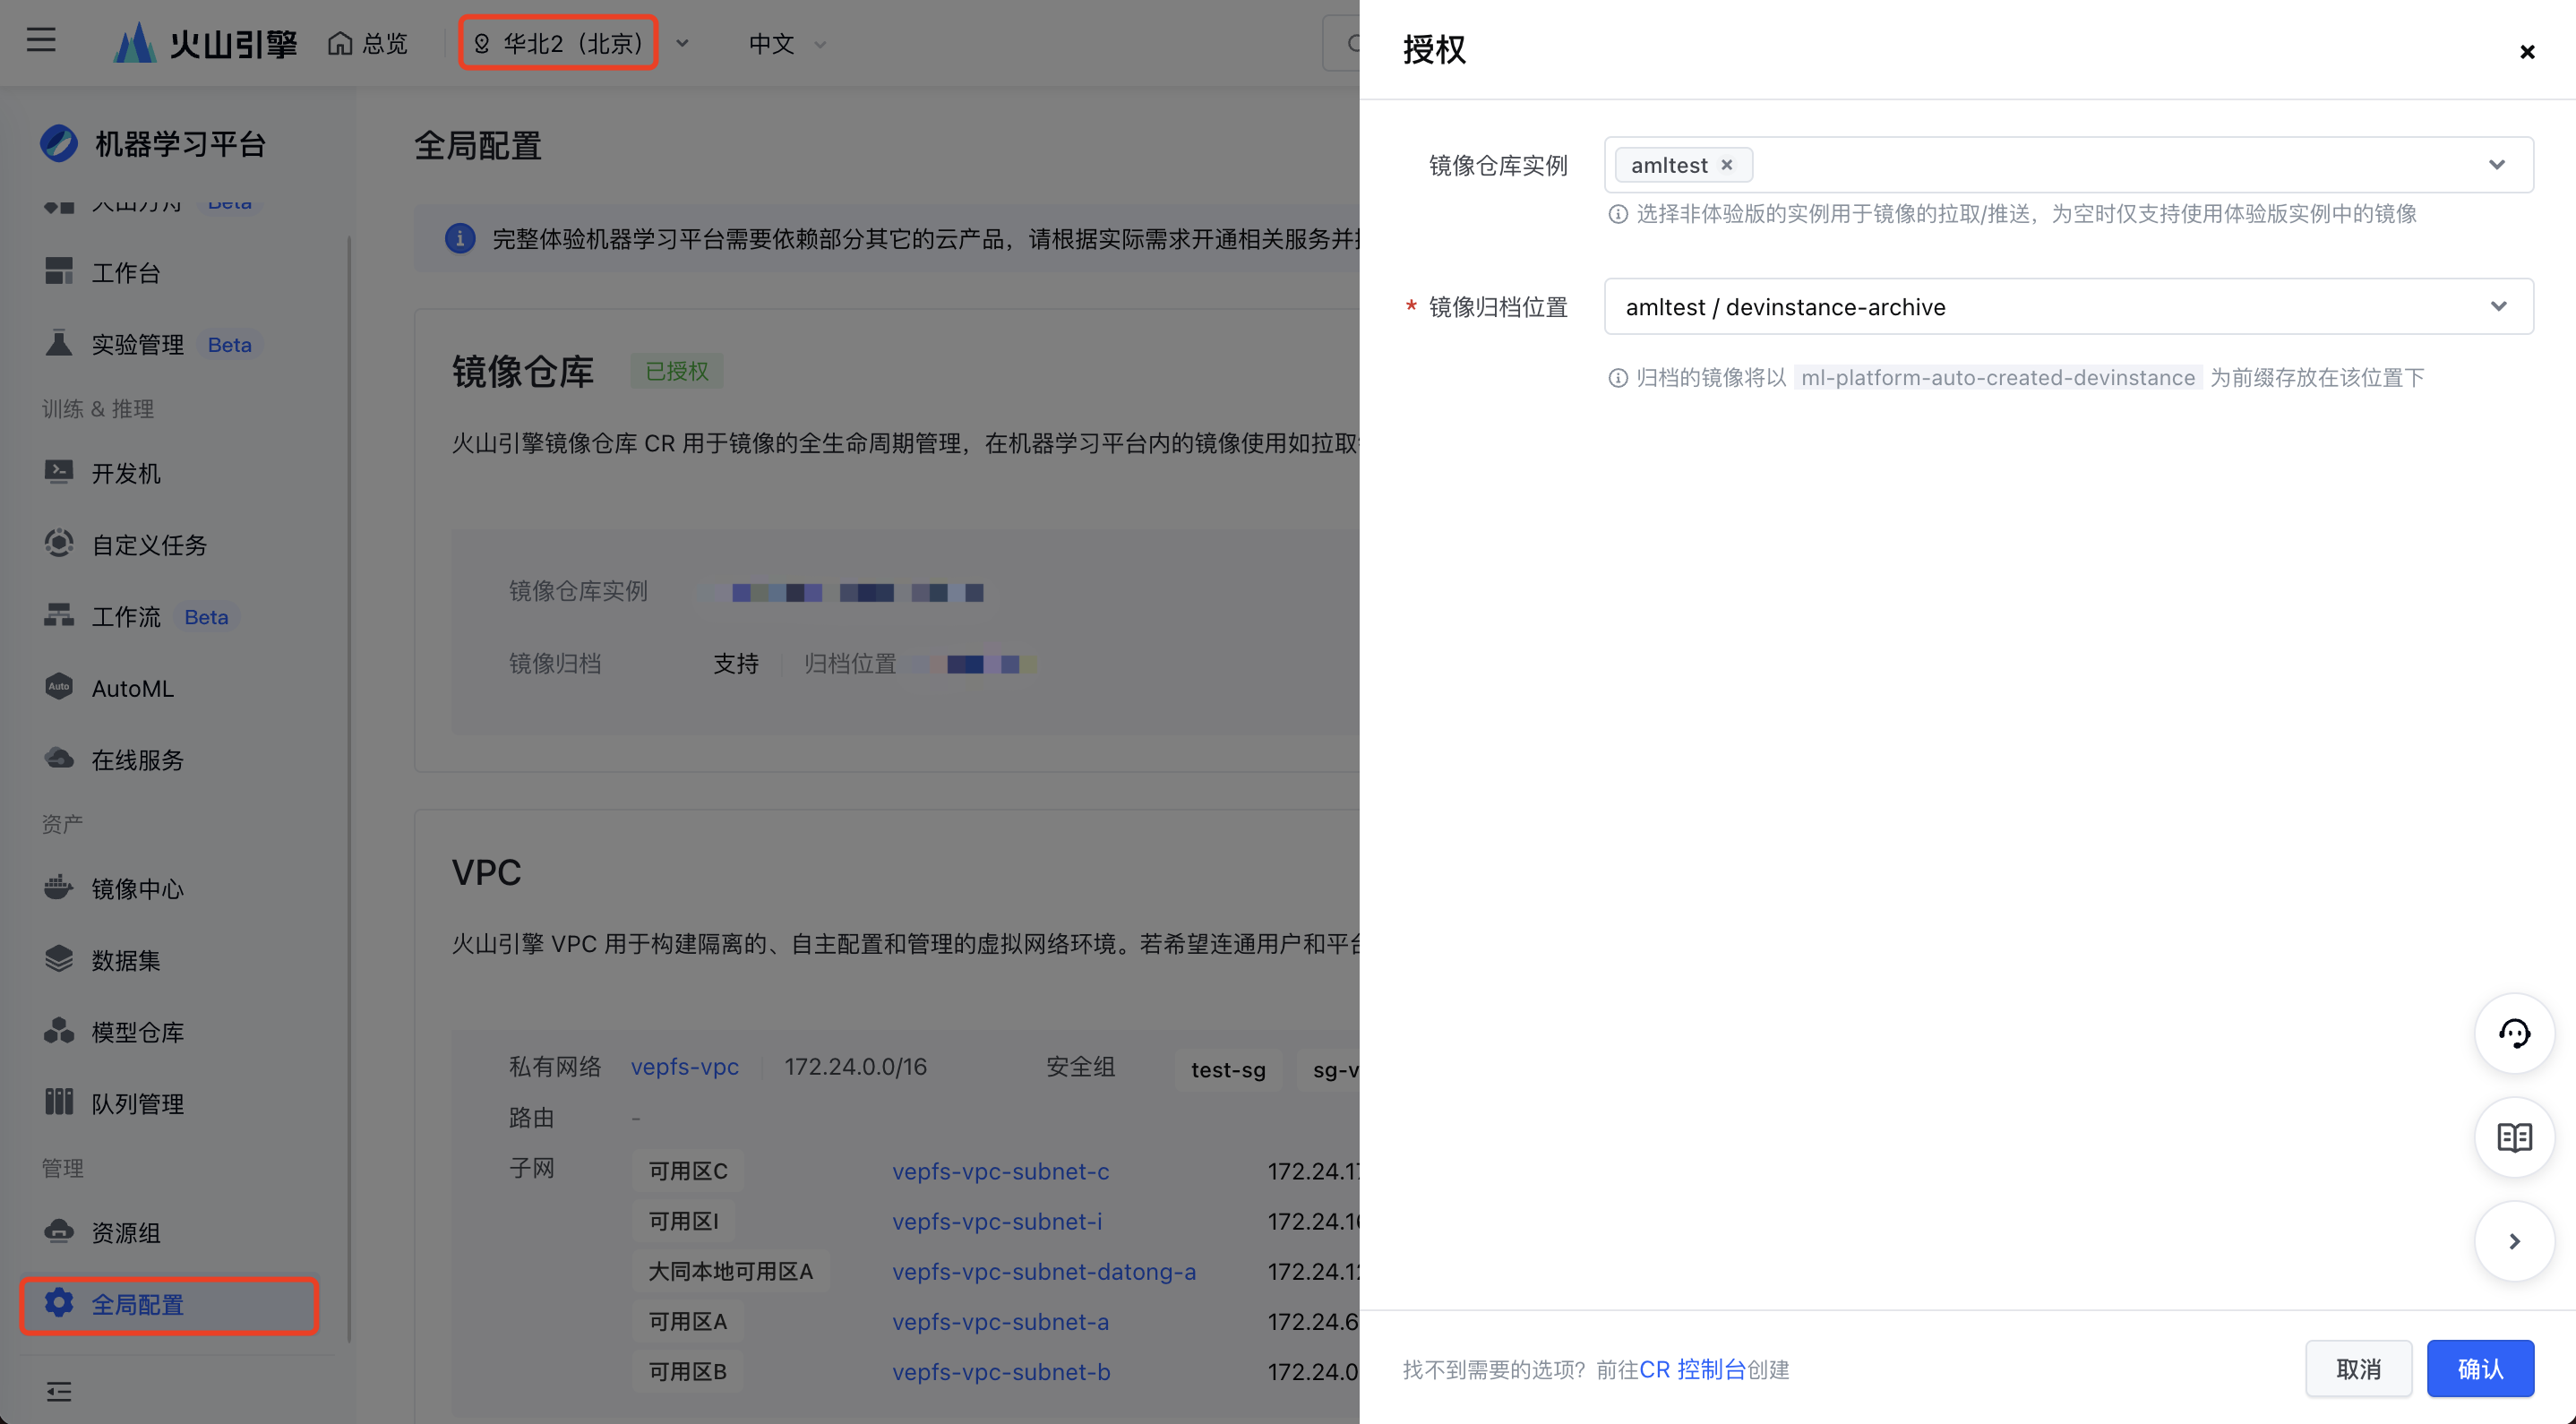Click the 可用区C zone tag

click(x=687, y=1171)
